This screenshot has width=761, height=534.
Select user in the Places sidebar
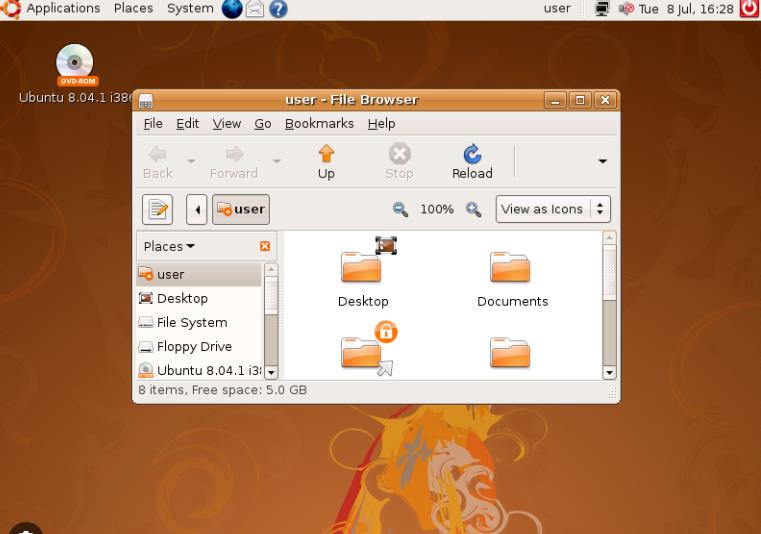tap(199, 274)
